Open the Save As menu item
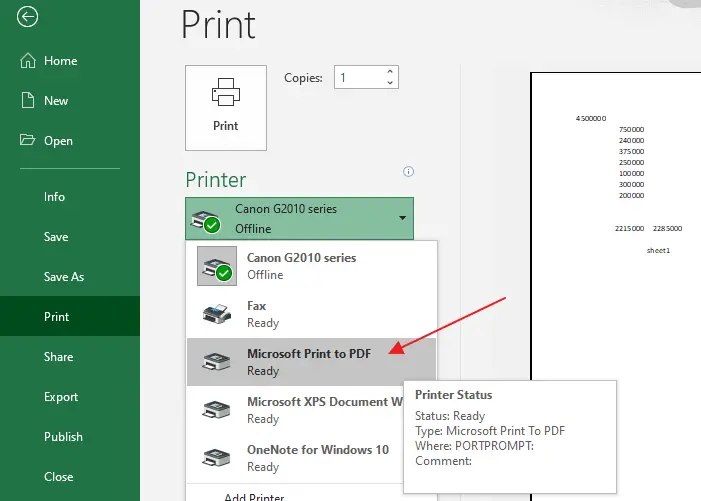This screenshot has width=701, height=501. [x=64, y=277]
